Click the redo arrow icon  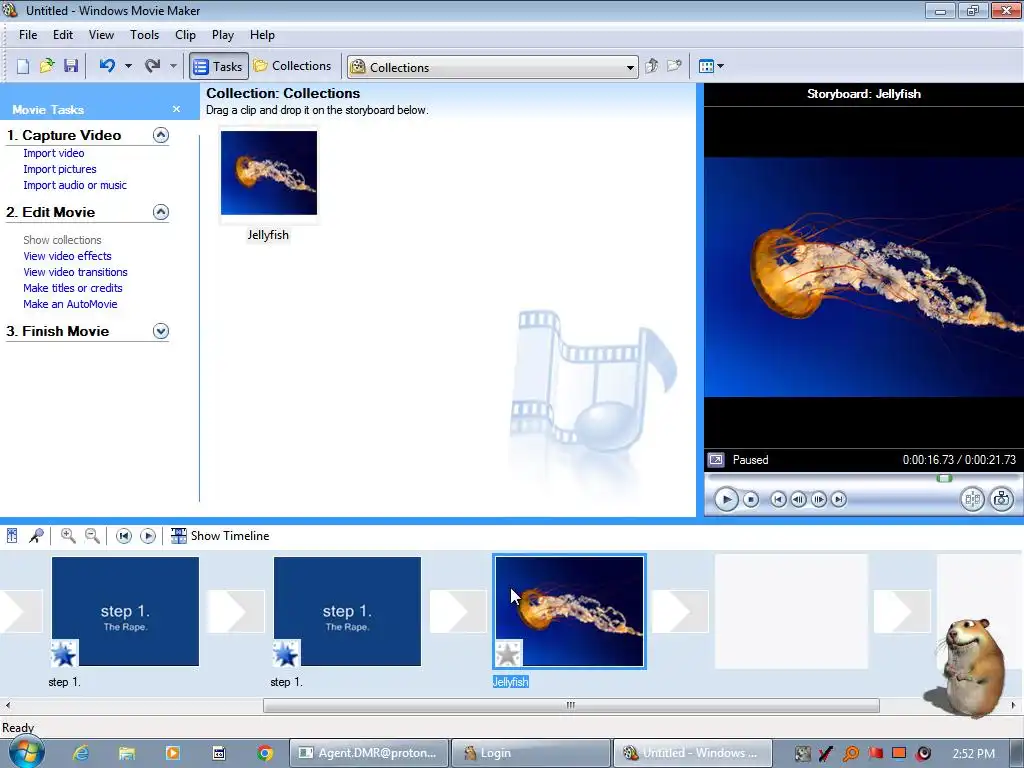(x=153, y=66)
